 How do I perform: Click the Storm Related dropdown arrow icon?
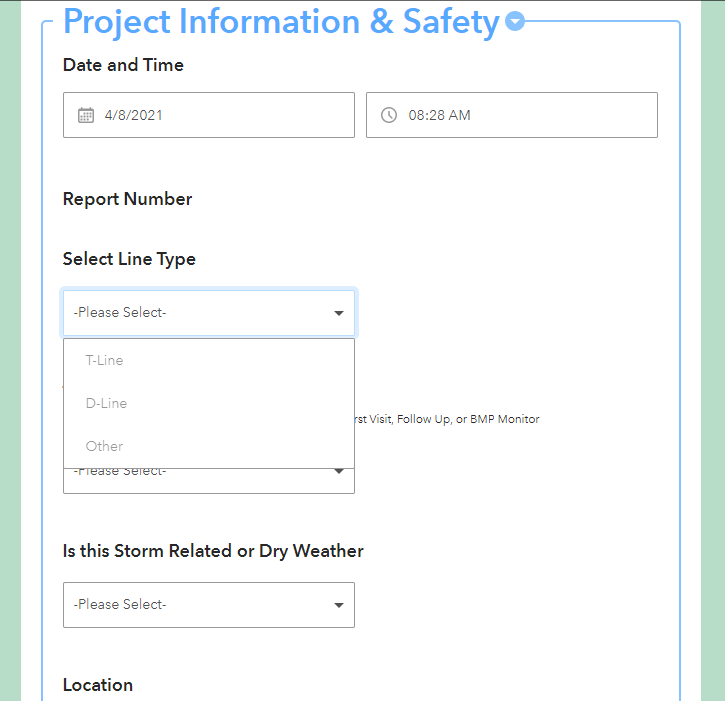click(339, 605)
